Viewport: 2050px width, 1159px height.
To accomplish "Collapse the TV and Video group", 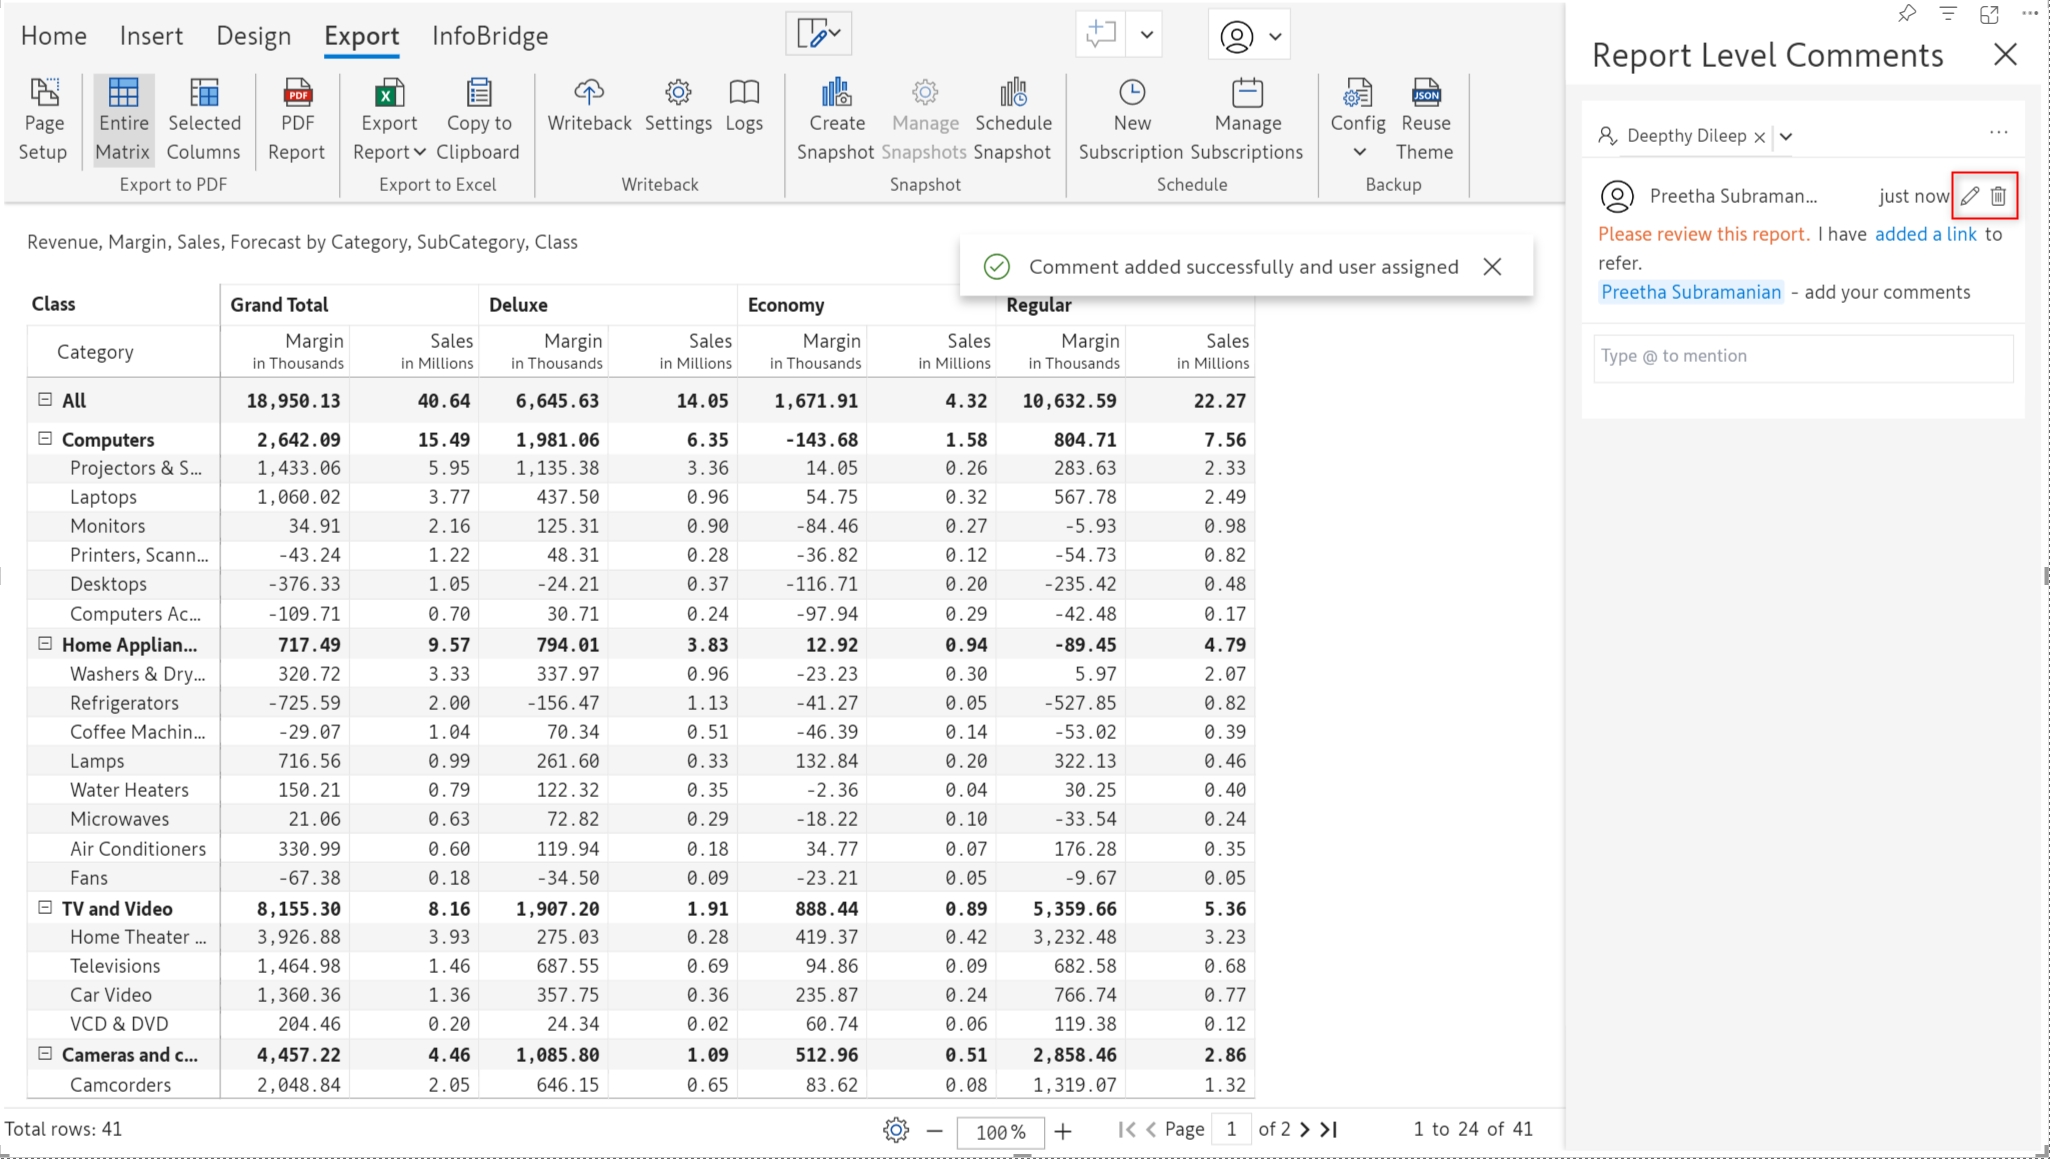I will 45,907.
